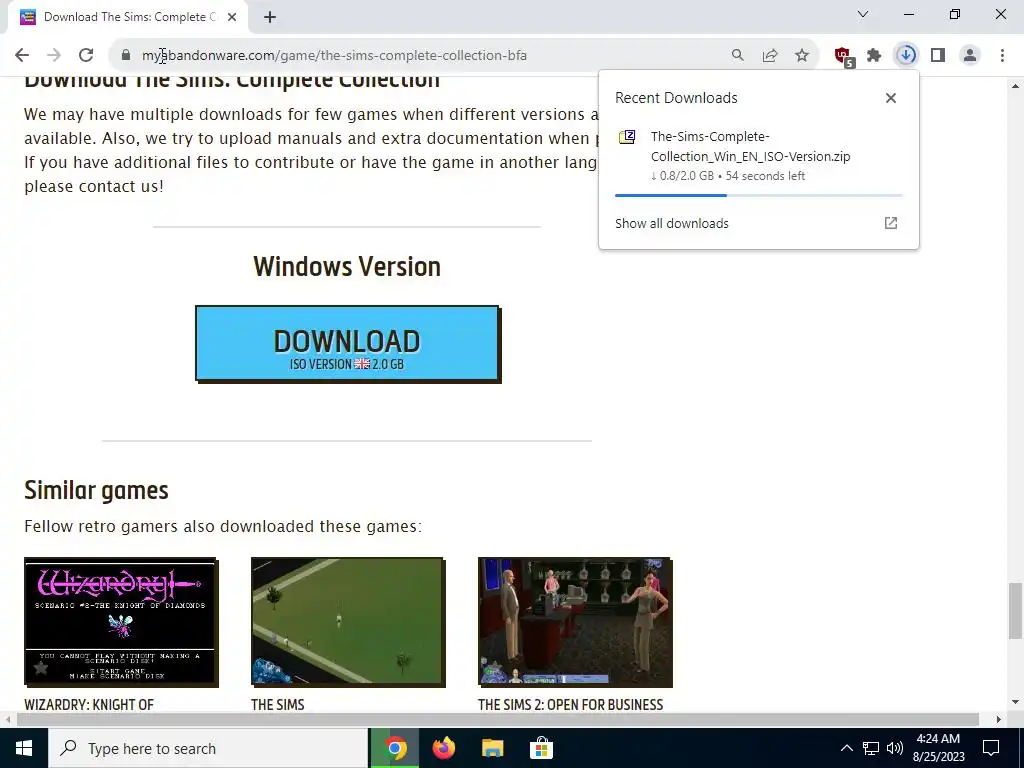Open the Chrome three-dot menu
1024x768 pixels.
tap(1002, 56)
